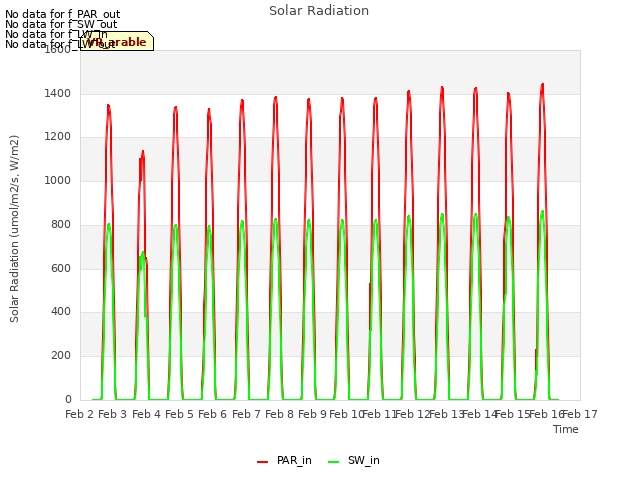The height and width of the screenshot is (480, 640).
Task: Click the 200 y-axis tick label
Action: [x=61, y=356]
